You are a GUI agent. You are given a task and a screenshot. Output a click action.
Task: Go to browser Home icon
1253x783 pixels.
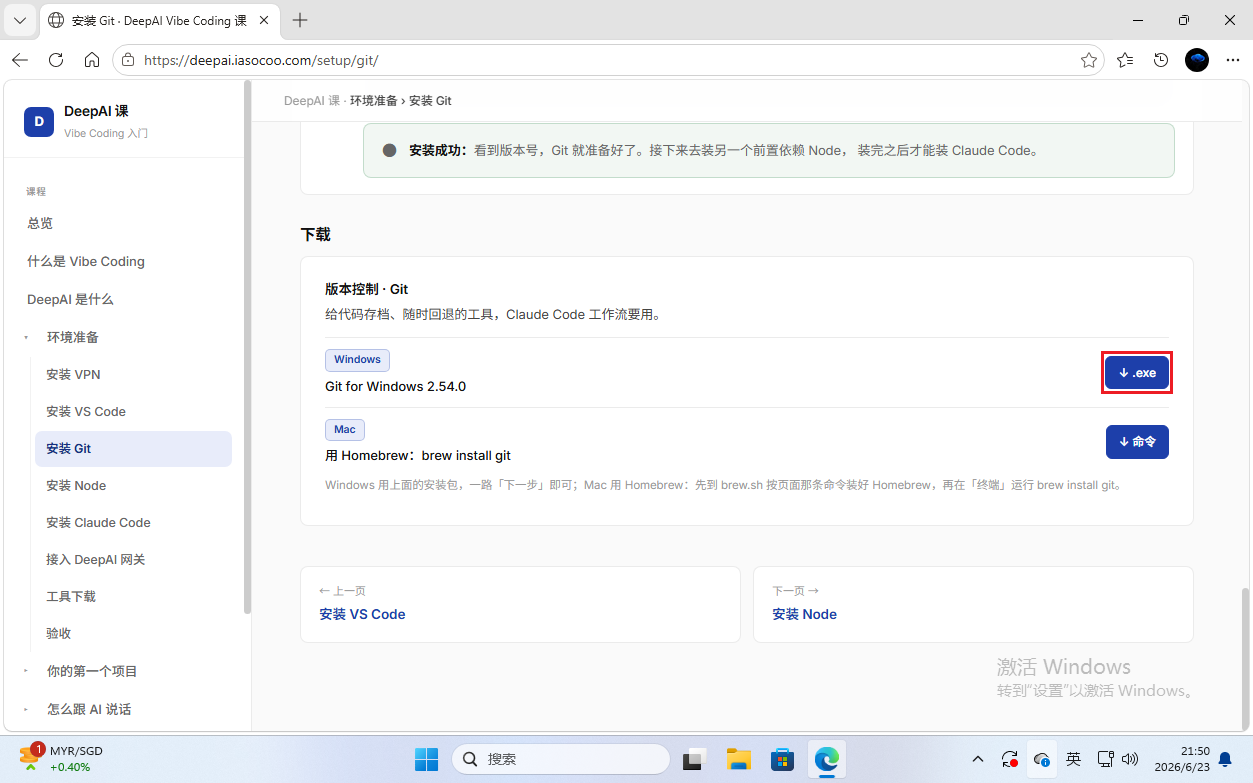[x=92, y=60]
